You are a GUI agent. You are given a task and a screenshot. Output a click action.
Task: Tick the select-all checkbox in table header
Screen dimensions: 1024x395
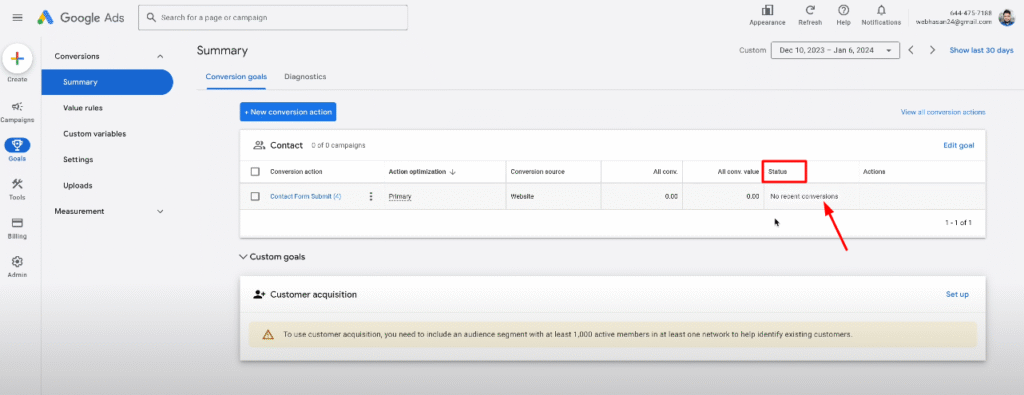pos(255,172)
